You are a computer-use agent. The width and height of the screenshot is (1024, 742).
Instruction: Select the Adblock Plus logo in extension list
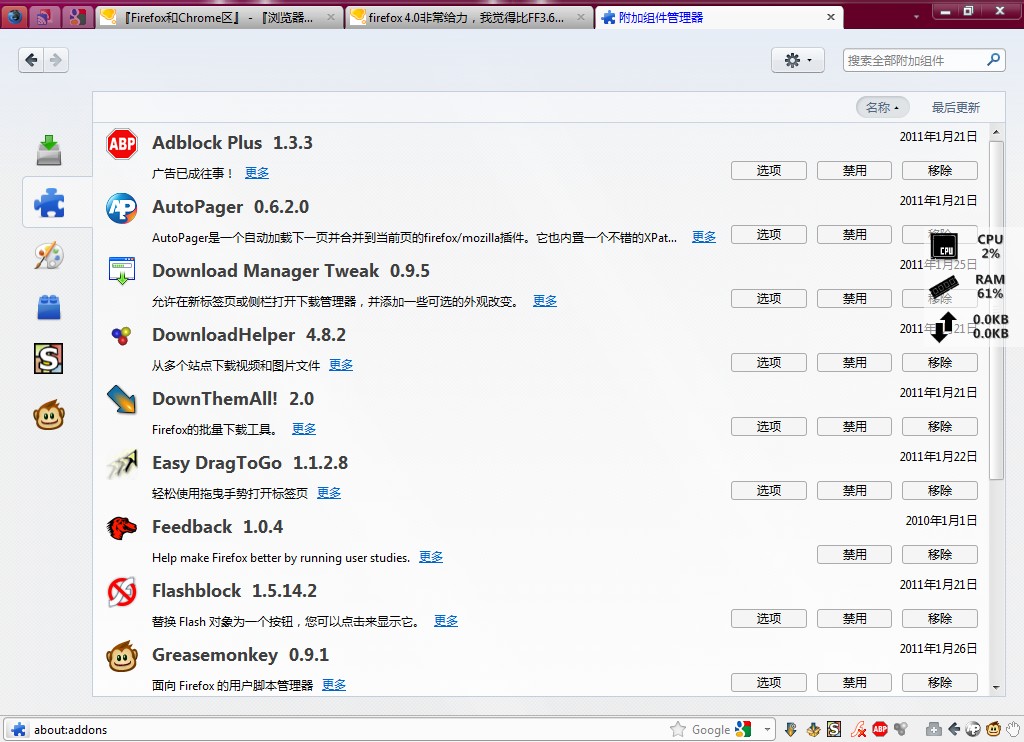[x=122, y=144]
